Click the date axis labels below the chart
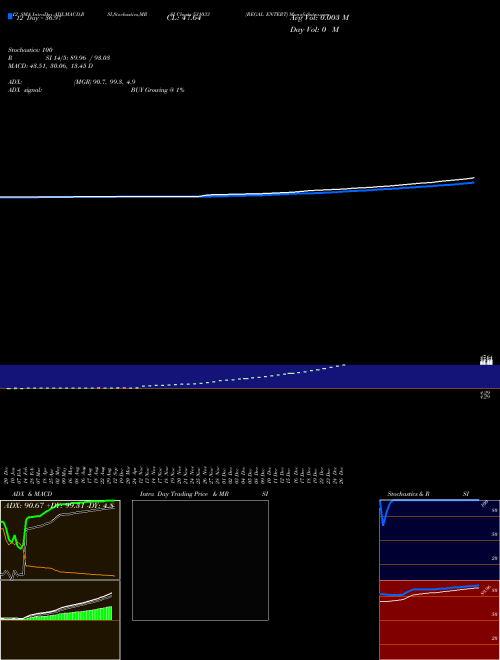The width and height of the screenshot is (500, 660). point(175,475)
